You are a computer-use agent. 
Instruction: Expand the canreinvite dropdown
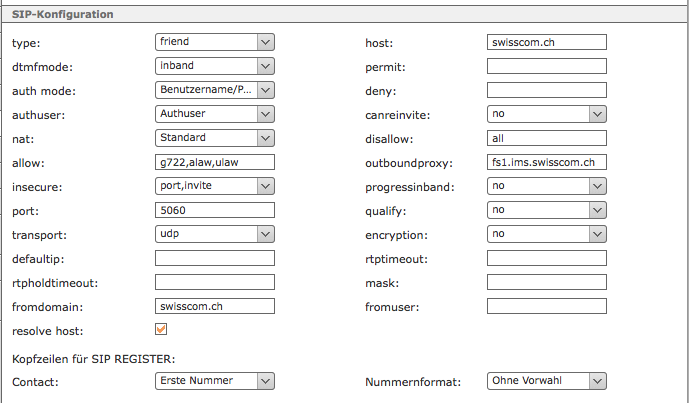point(547,114)
